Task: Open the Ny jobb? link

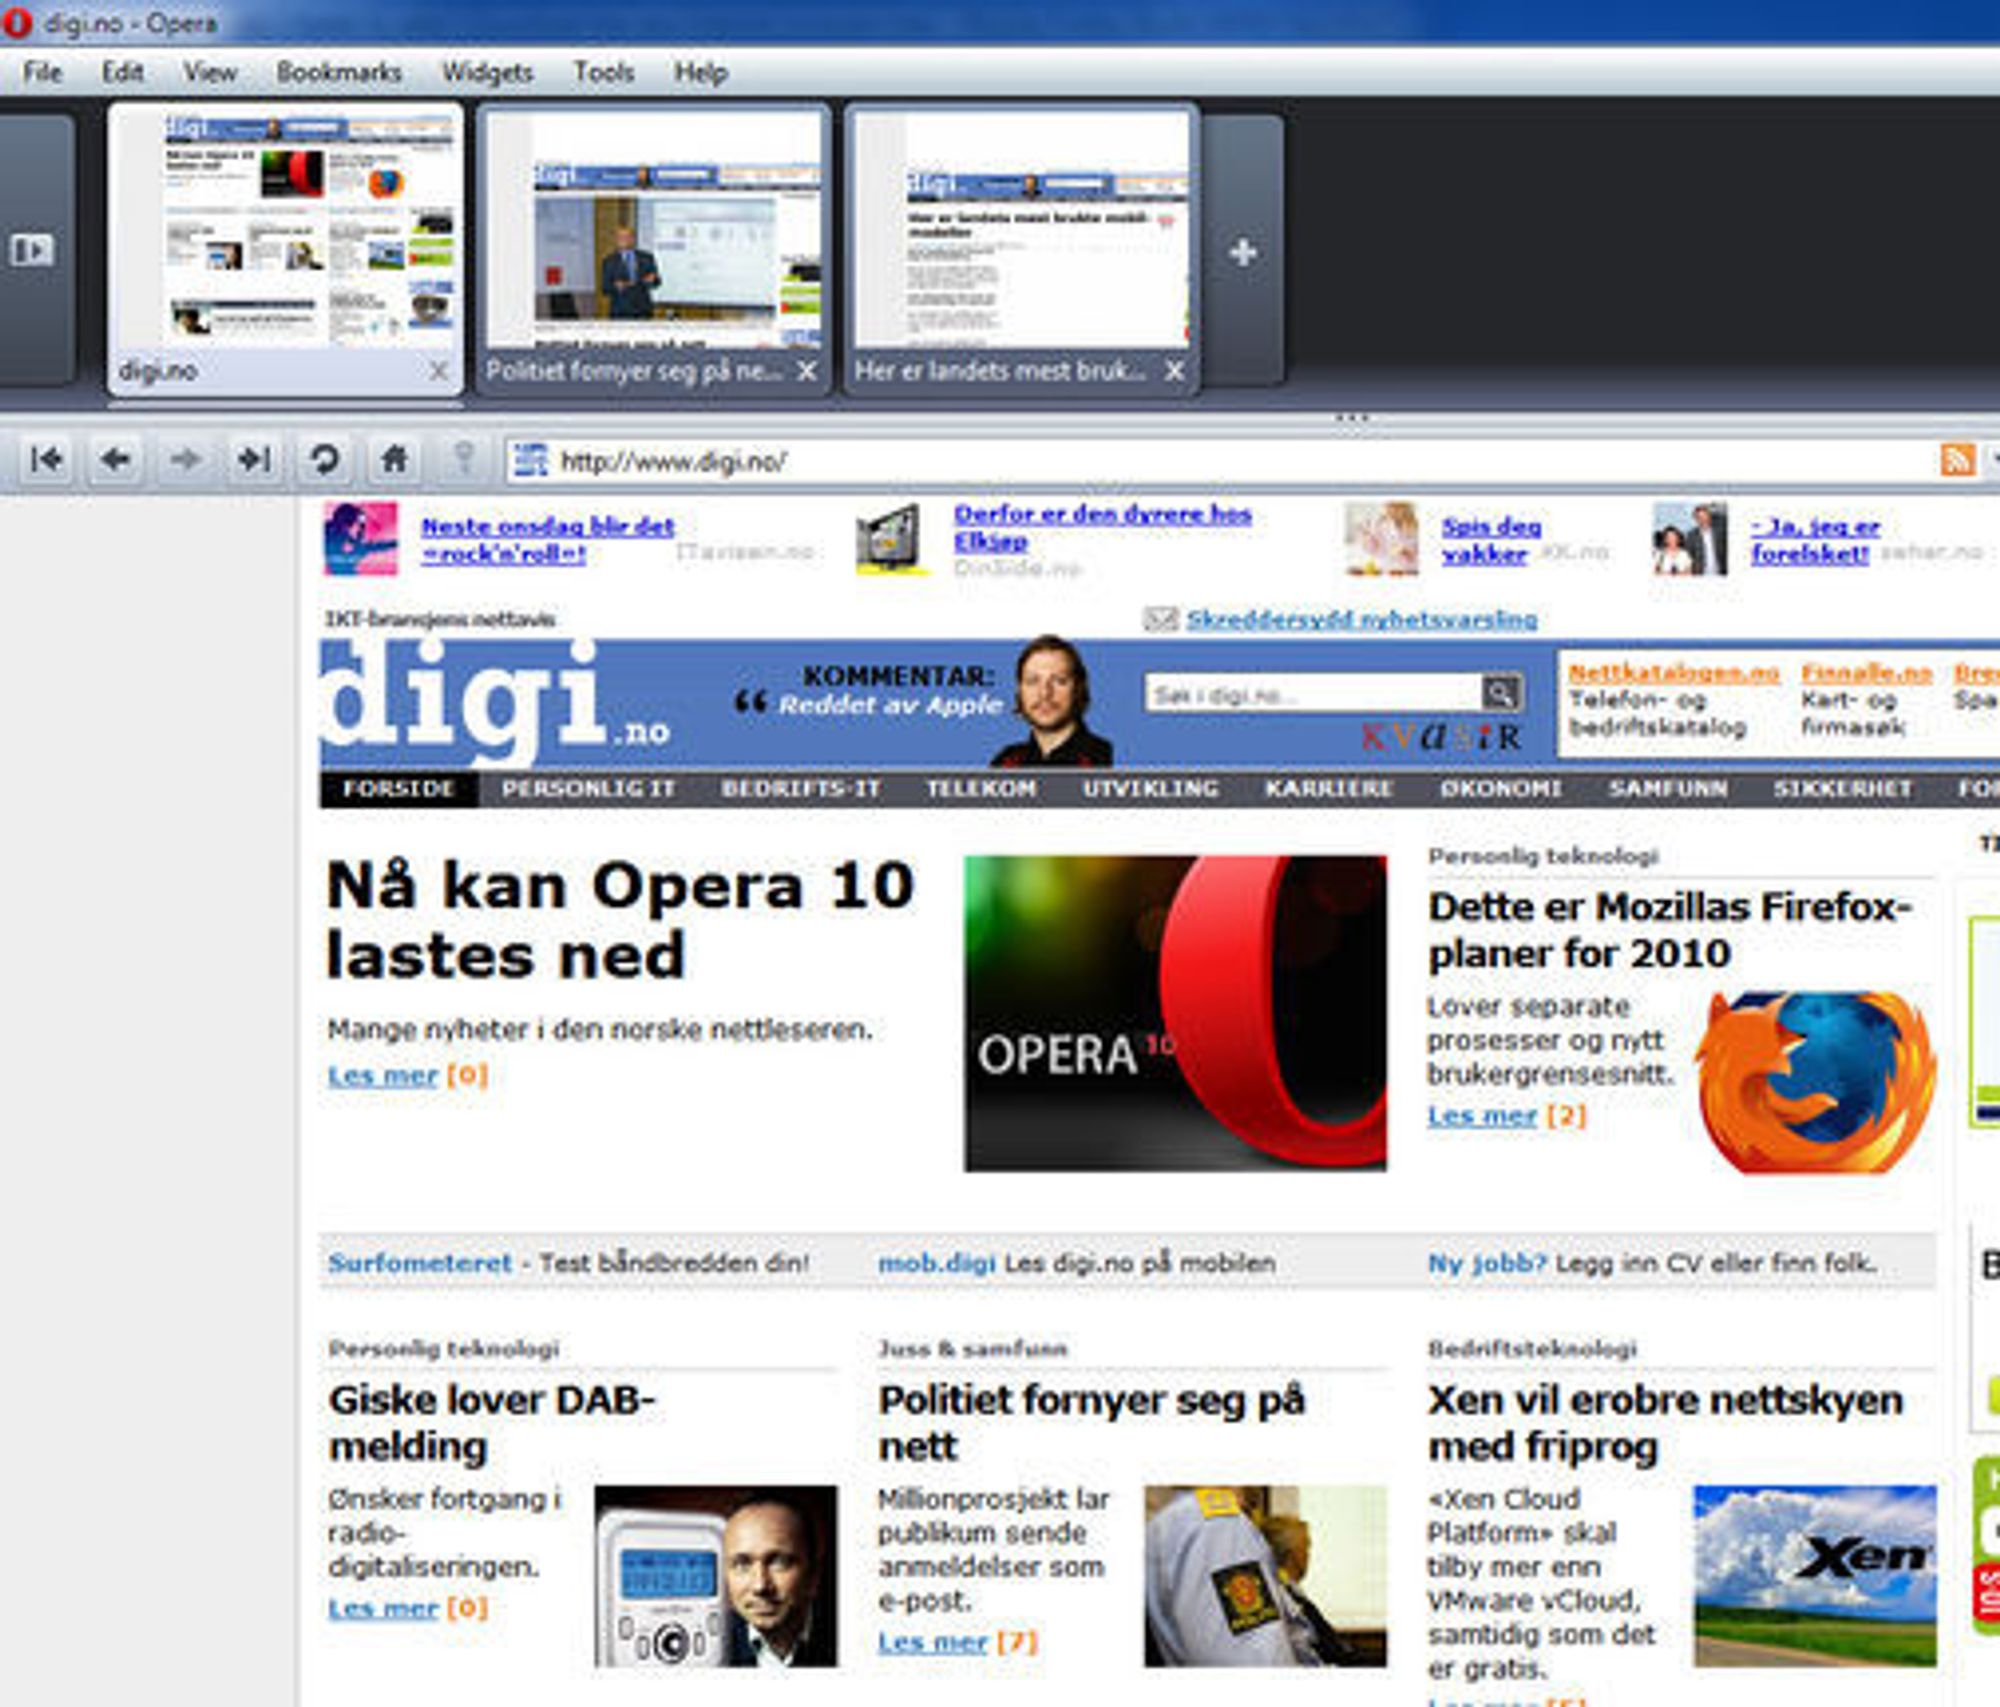Action: tap(1487, 1262)
